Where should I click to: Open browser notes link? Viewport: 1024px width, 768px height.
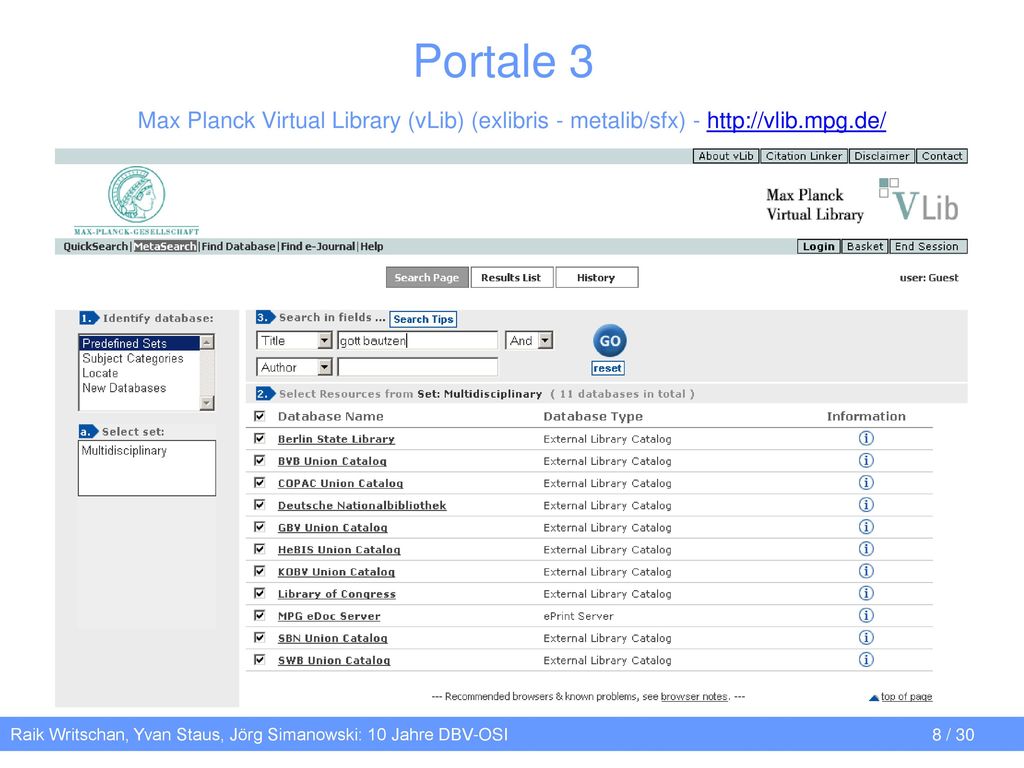click(x=694, y=697)
